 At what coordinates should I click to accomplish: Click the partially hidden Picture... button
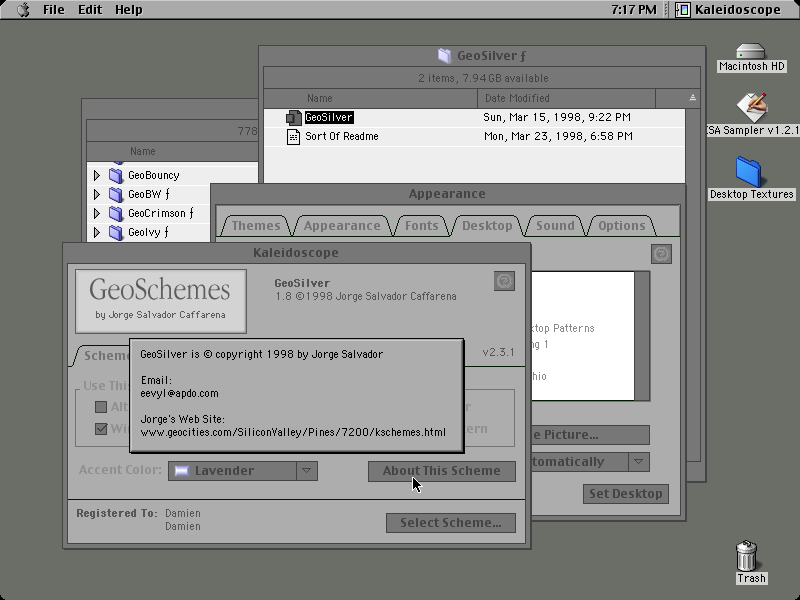(590, 435)
